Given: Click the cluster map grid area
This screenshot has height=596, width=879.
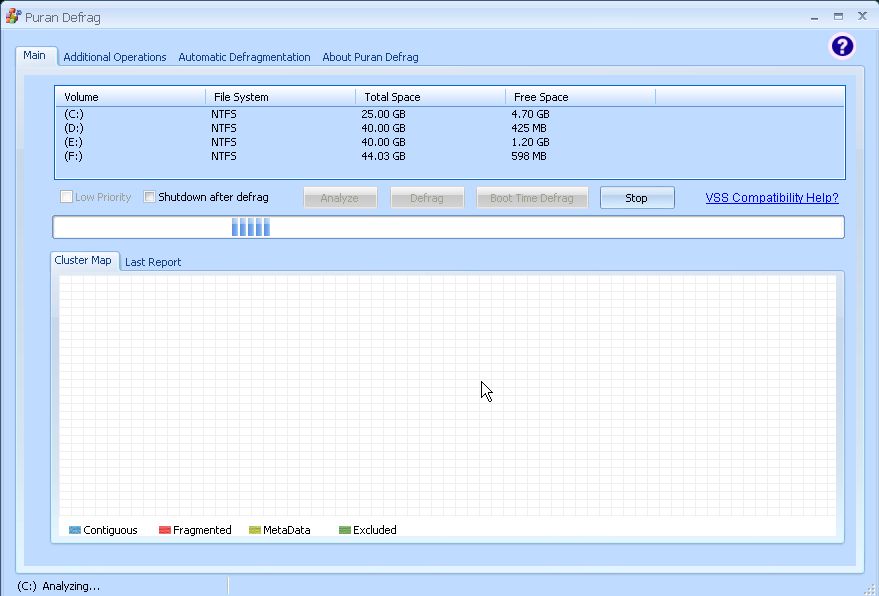Looking at the screenshot, I should coord(447,396).
